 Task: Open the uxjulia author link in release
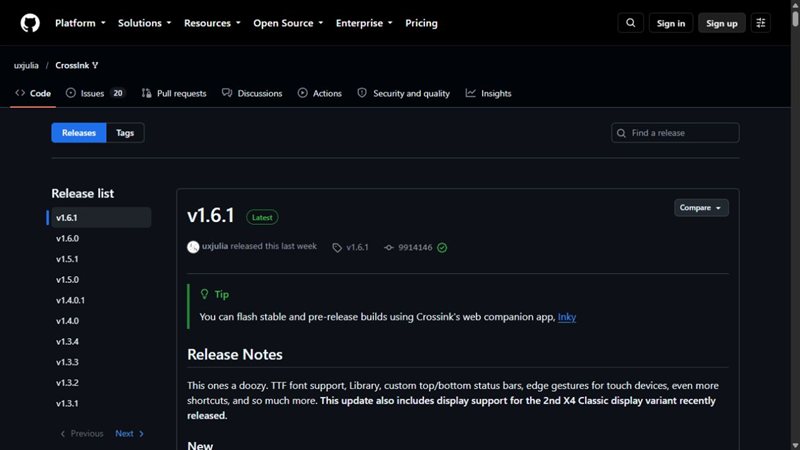pyautogui.click(x=215, y=246)
